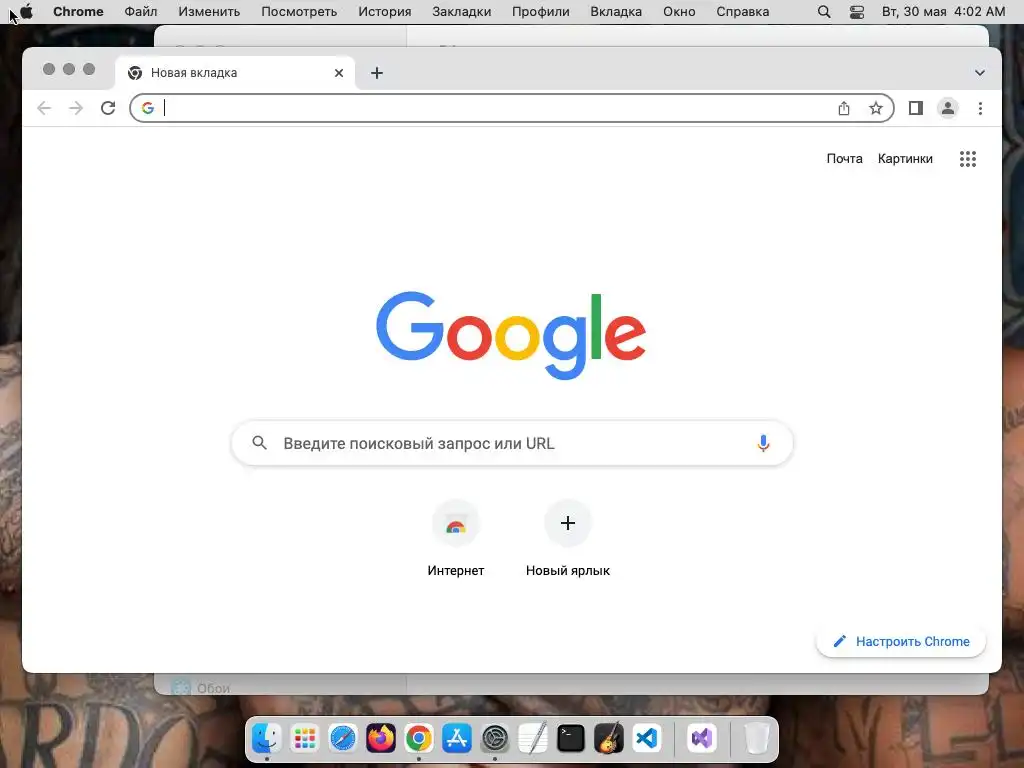Click Обои in the background window

pyautogui.click(x=213, y=688)
